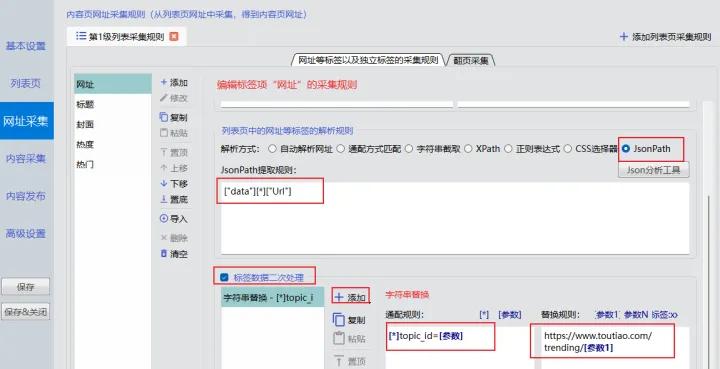
Task: Select the 字符串替换 - [*]topic_i entry
Action: tap(272, 297)
